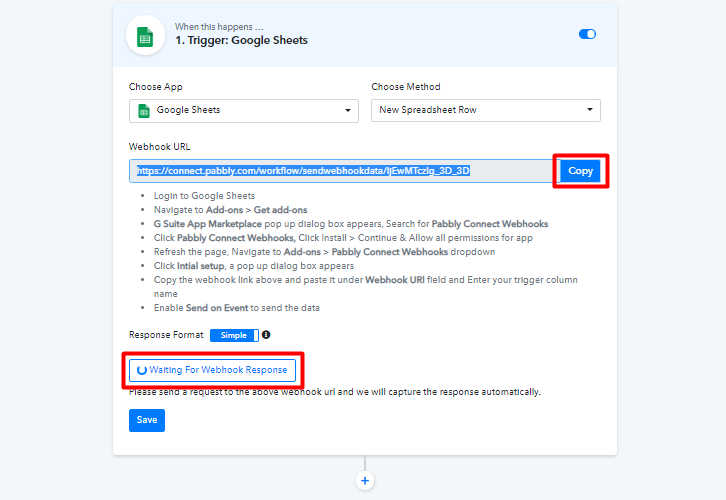Click the 'Login to Google Sheets' instruction
This screenshot has height=500, width=726.
(x=204, y=196)
